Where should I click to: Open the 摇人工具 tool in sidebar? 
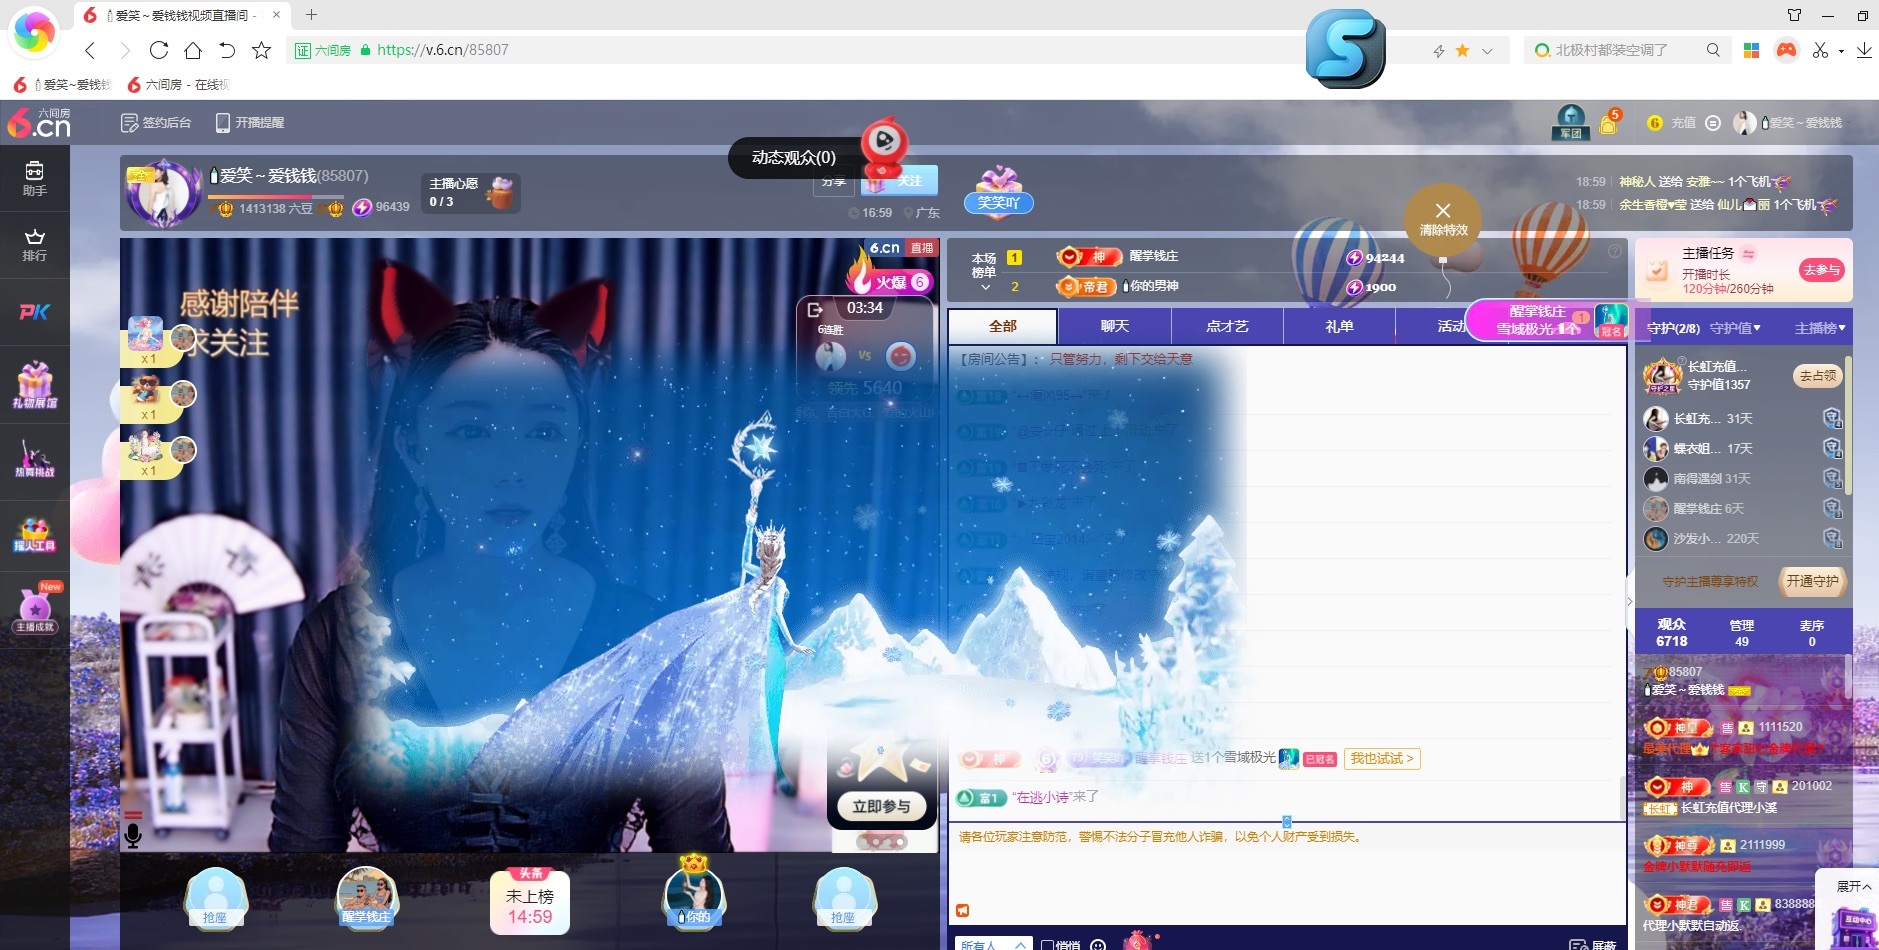pos(34,535)
